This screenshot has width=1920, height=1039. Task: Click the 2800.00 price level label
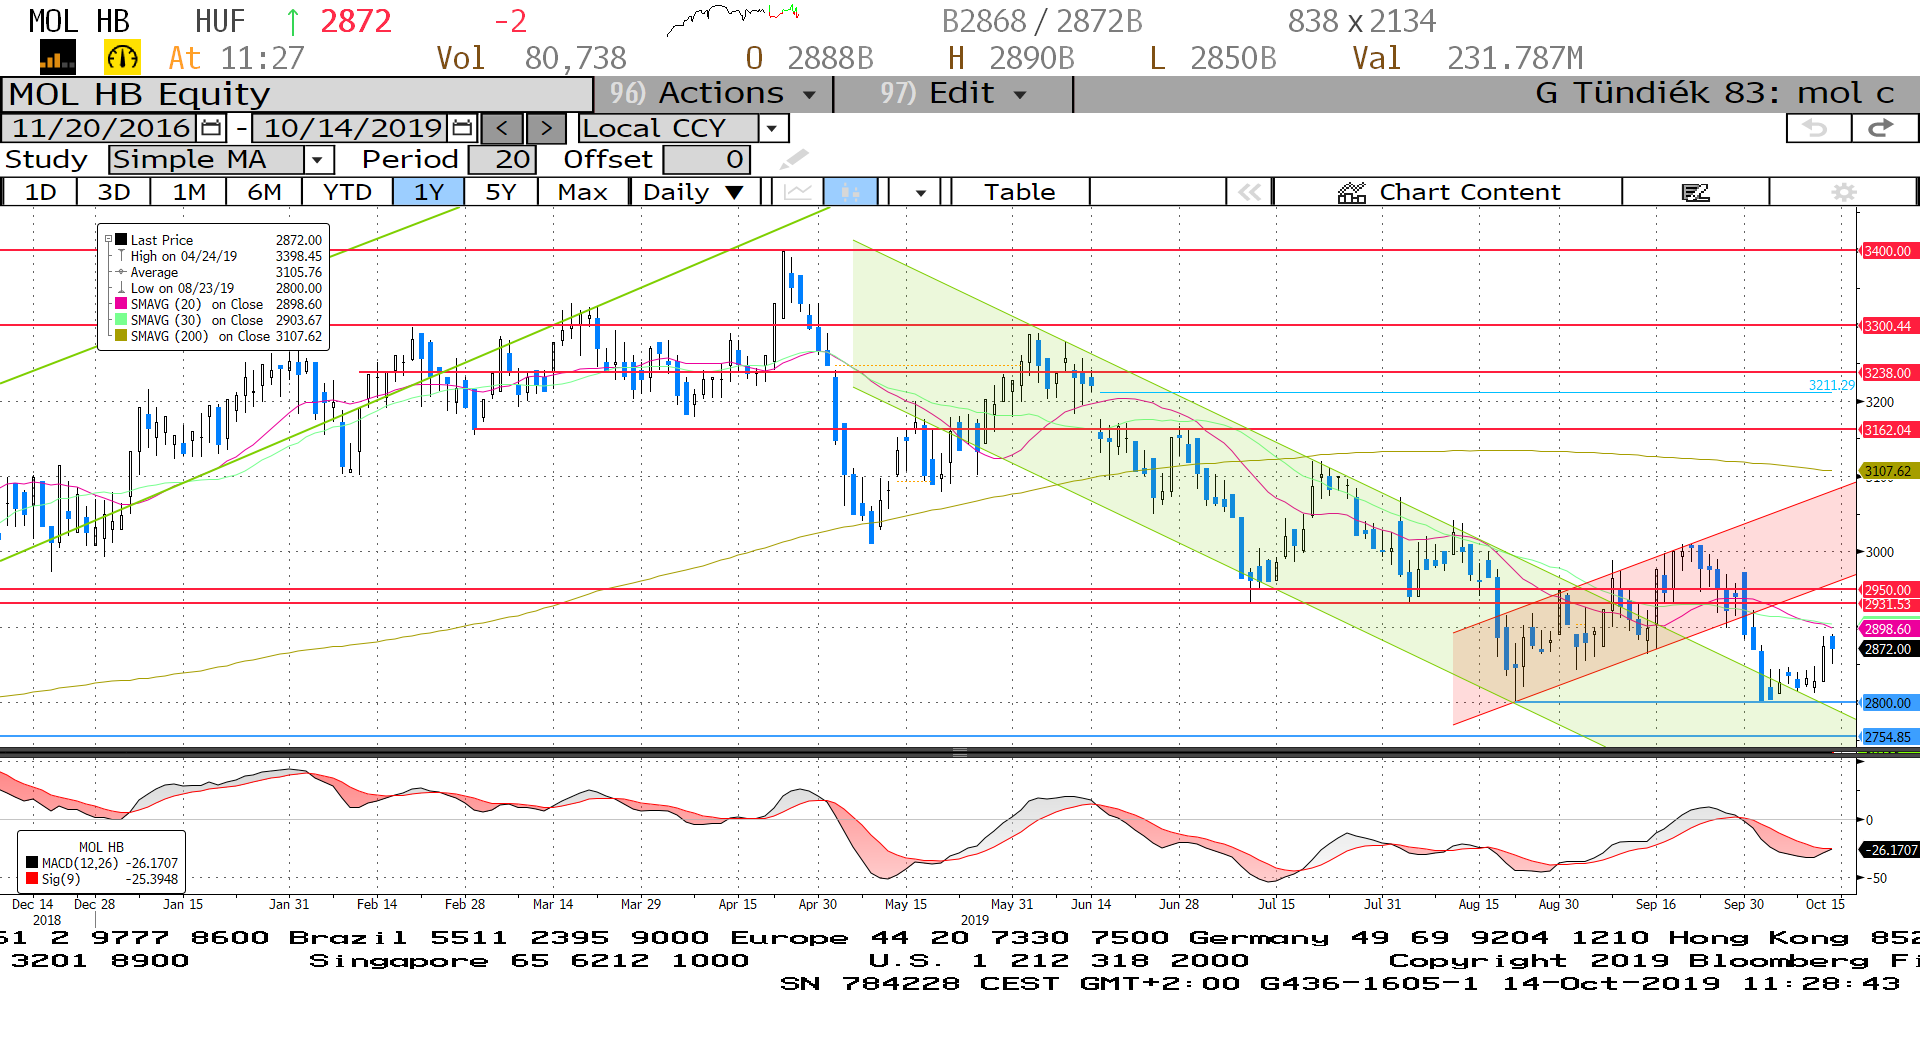(1888, 703)
